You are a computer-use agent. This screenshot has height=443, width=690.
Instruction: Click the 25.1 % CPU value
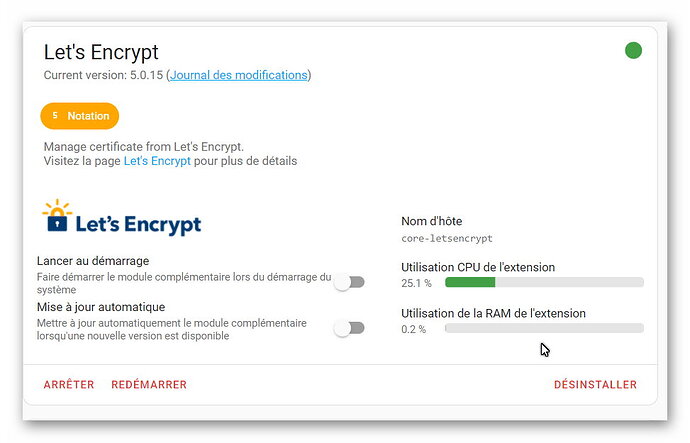[416, 283]
